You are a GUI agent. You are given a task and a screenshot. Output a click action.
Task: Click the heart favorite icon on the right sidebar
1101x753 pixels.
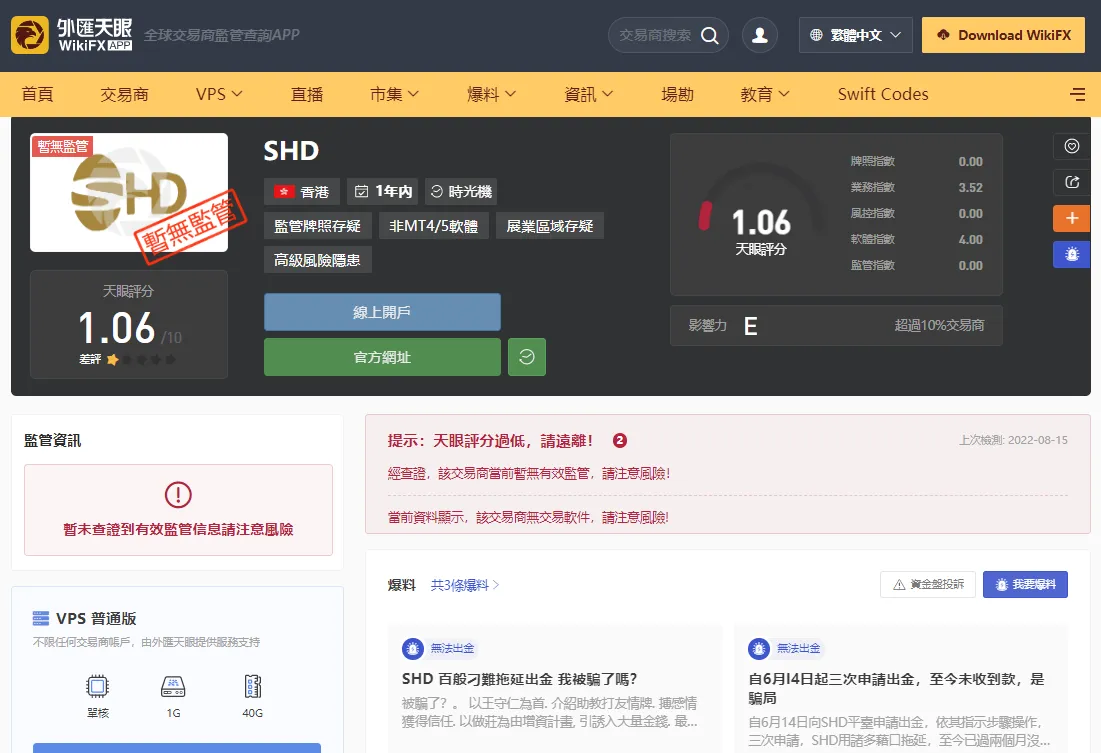pyautogui.click(x=1072, y=146)
